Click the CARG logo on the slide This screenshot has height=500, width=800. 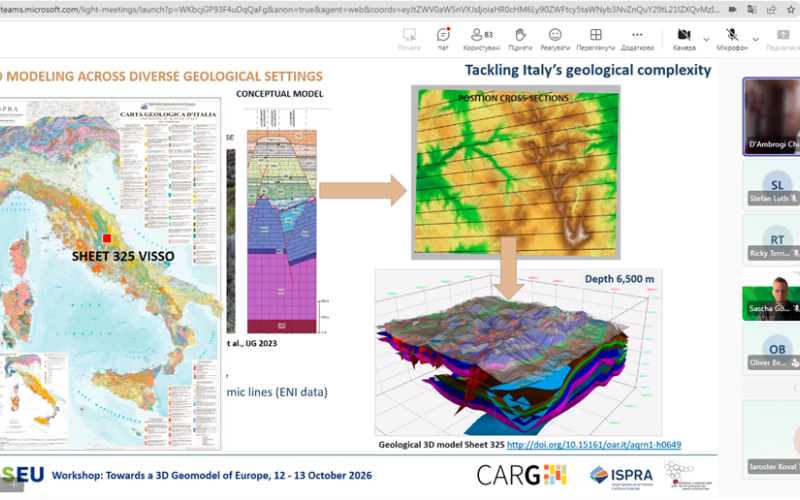521,475
